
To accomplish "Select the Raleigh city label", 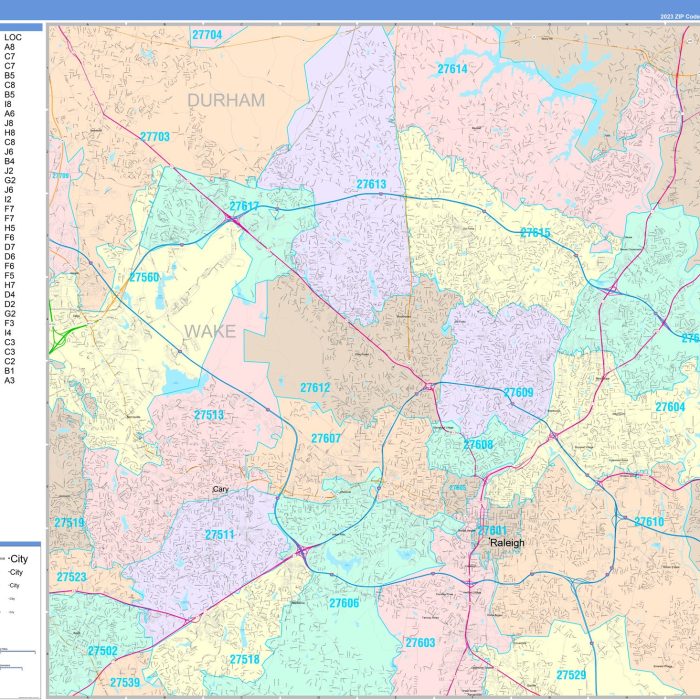I will (507, 543).
